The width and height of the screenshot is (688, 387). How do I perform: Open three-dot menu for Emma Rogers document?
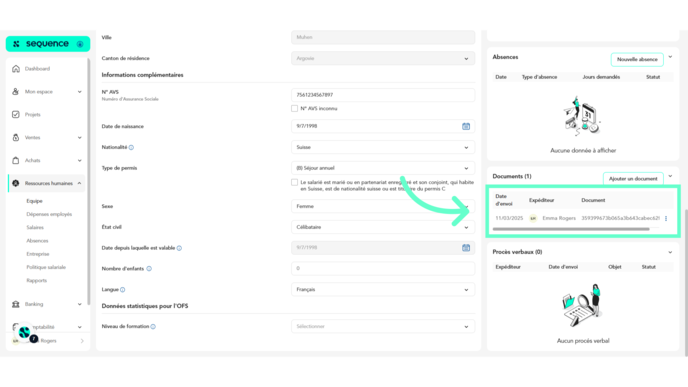[x=666, y=218]
